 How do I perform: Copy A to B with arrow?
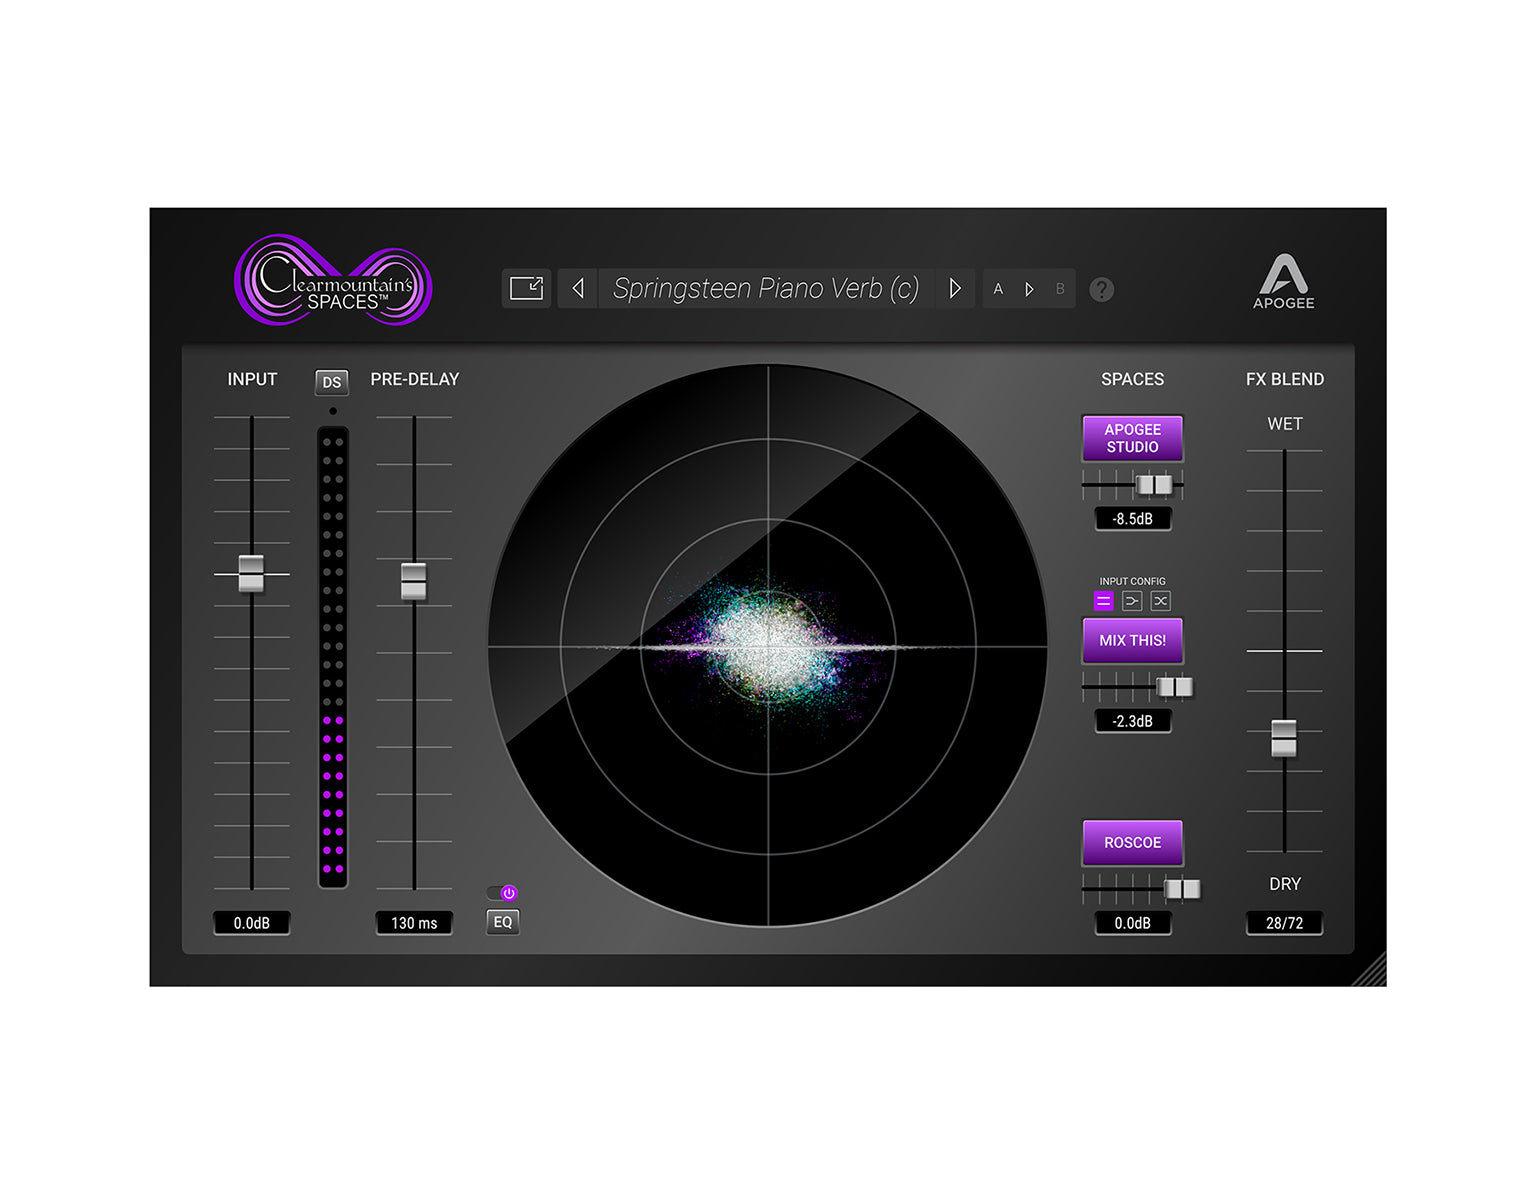point(1029,290)
